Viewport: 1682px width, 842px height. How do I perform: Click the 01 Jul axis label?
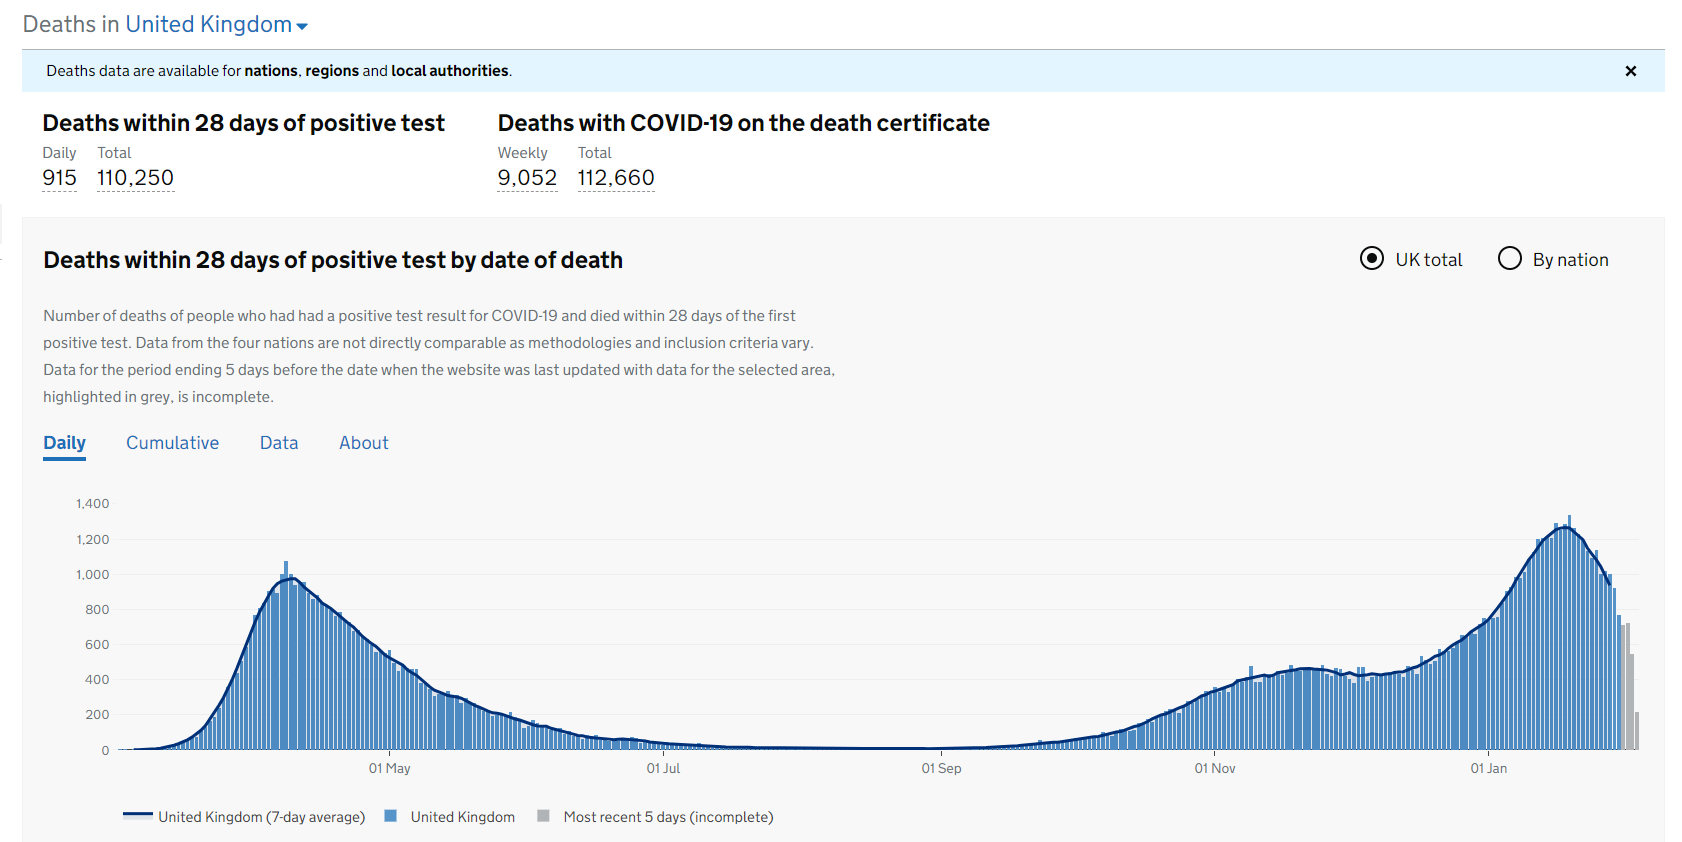click(x=663, y=768)
